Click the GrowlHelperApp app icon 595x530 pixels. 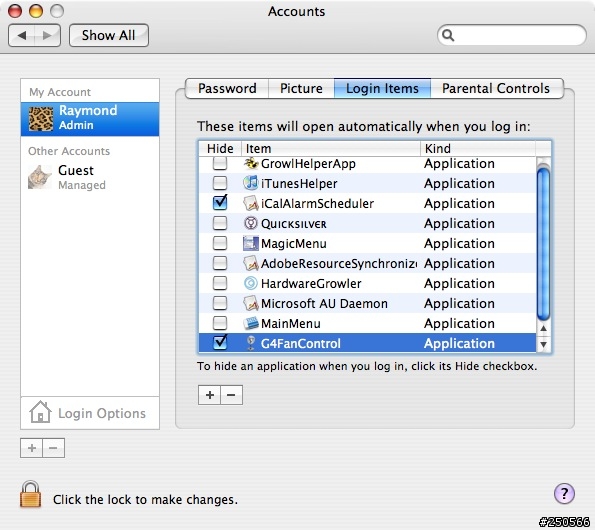point(251,164)
